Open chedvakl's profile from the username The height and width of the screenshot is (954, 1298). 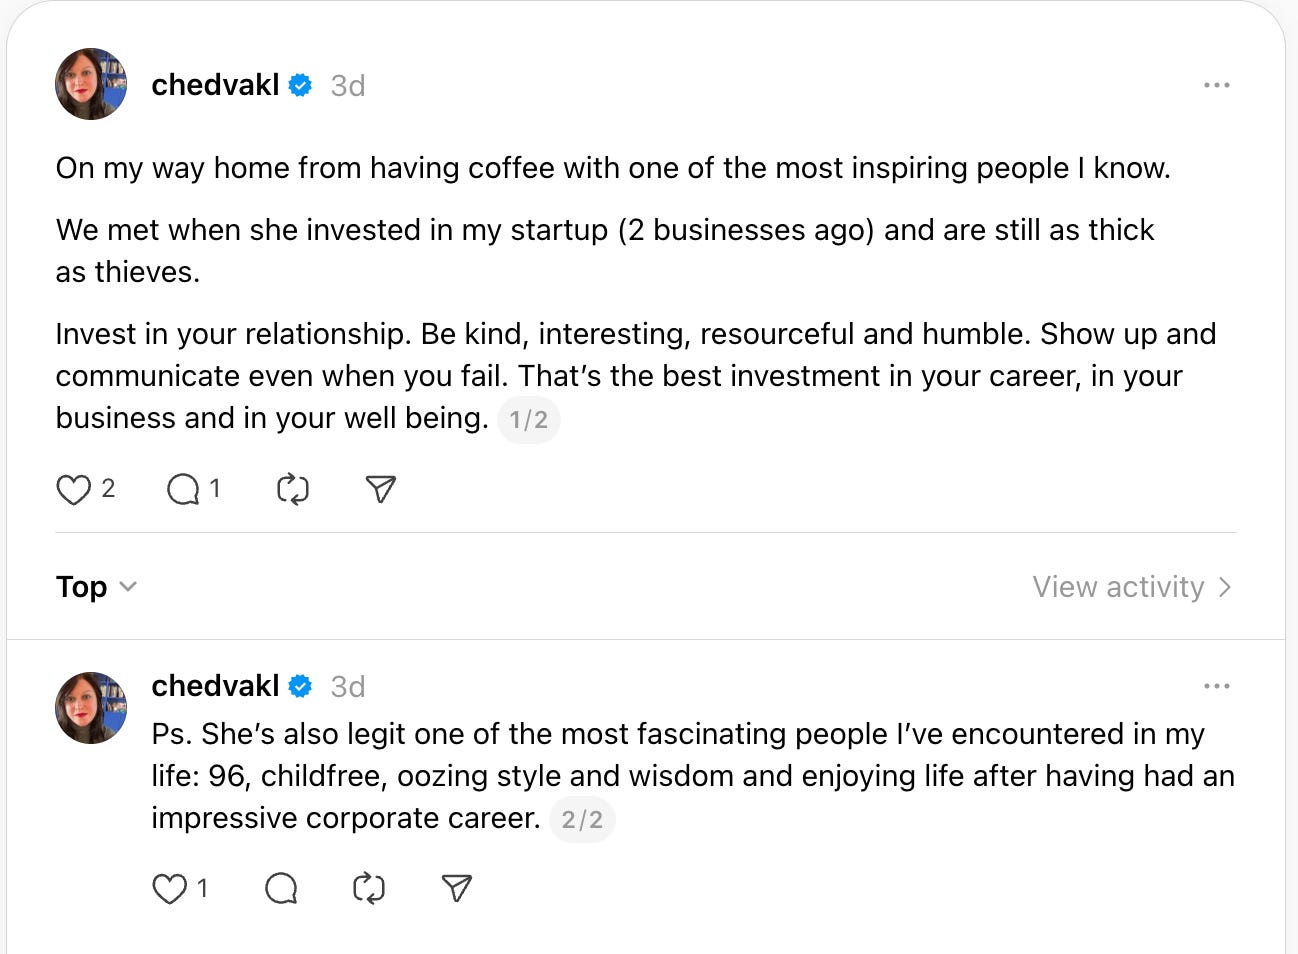click(x=215, y=85)
